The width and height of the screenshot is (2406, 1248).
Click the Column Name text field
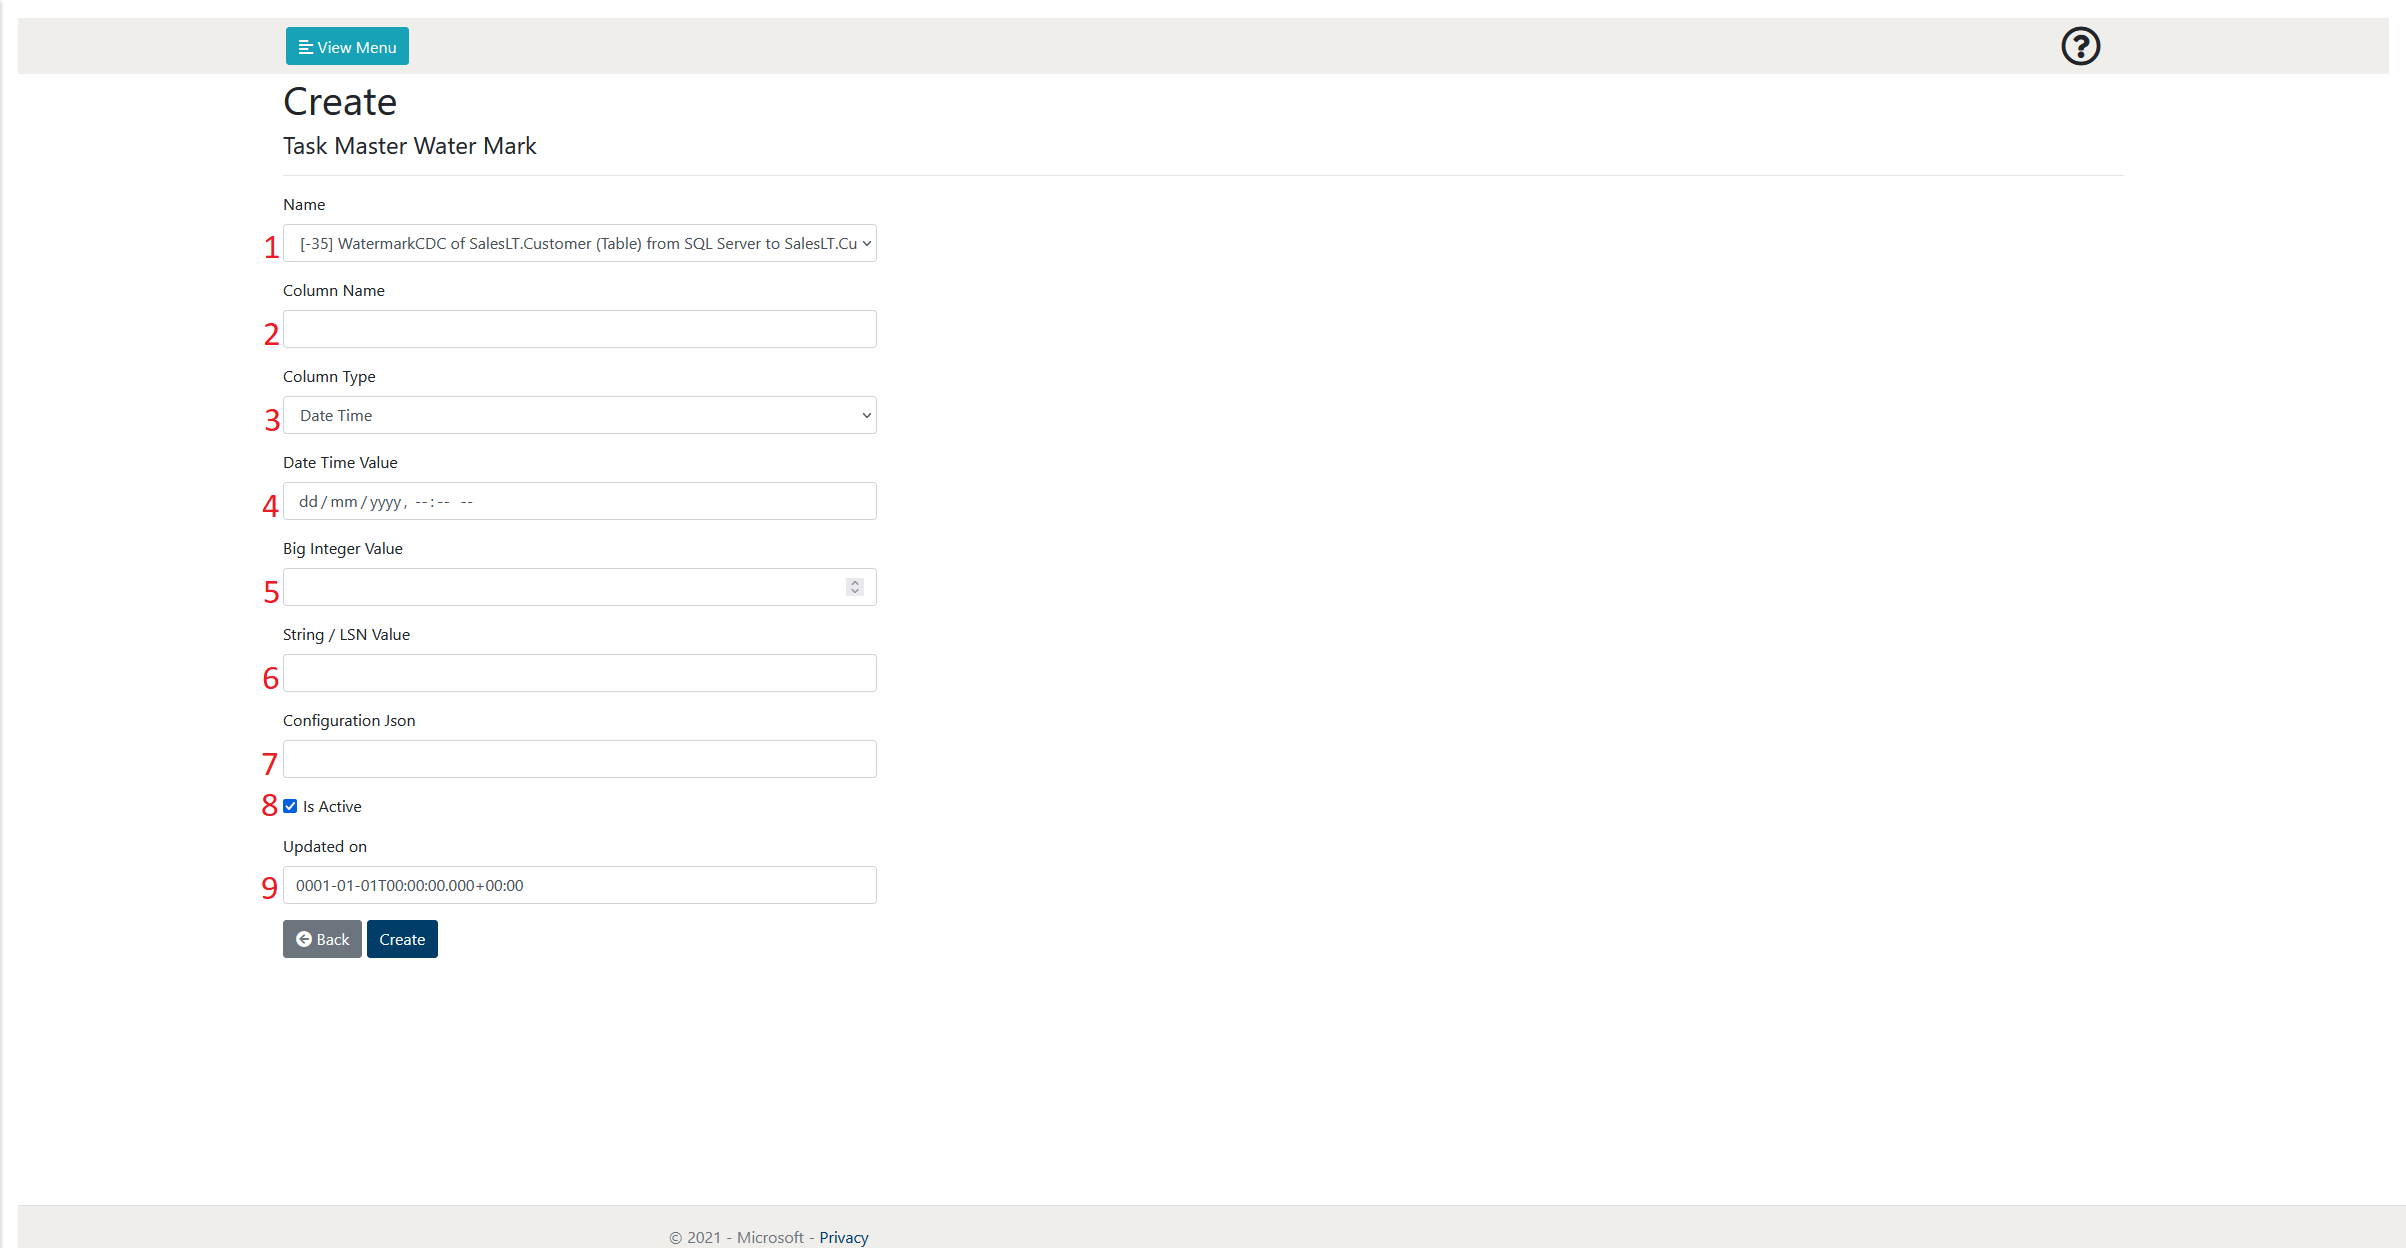coord(579,329)
